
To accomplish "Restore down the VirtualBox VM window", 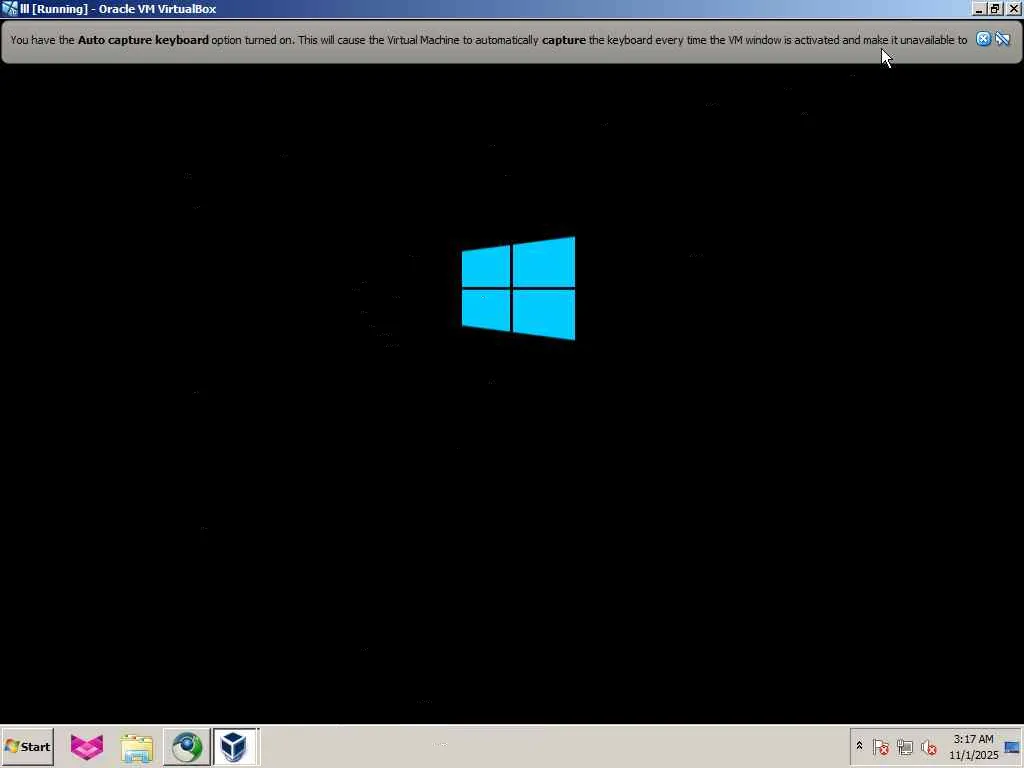I will [995, 8].
